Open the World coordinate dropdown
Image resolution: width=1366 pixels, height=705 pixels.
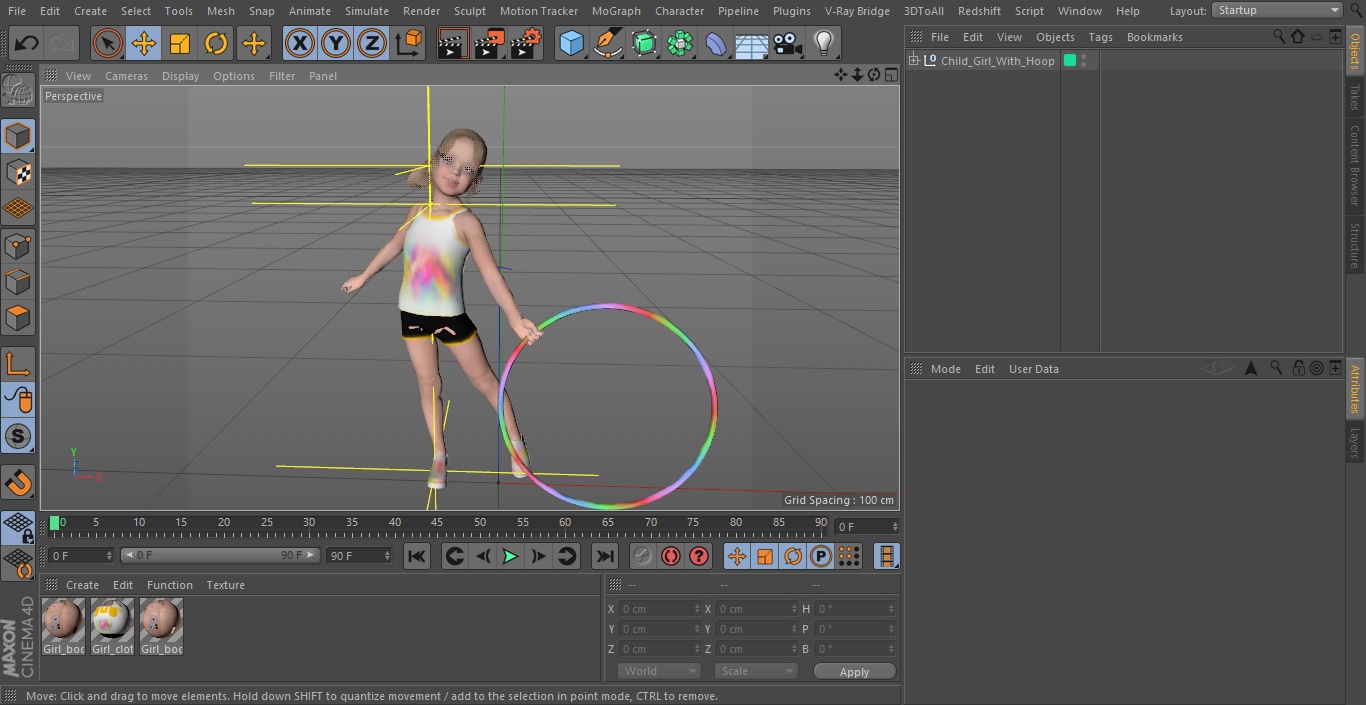[659, 671]
